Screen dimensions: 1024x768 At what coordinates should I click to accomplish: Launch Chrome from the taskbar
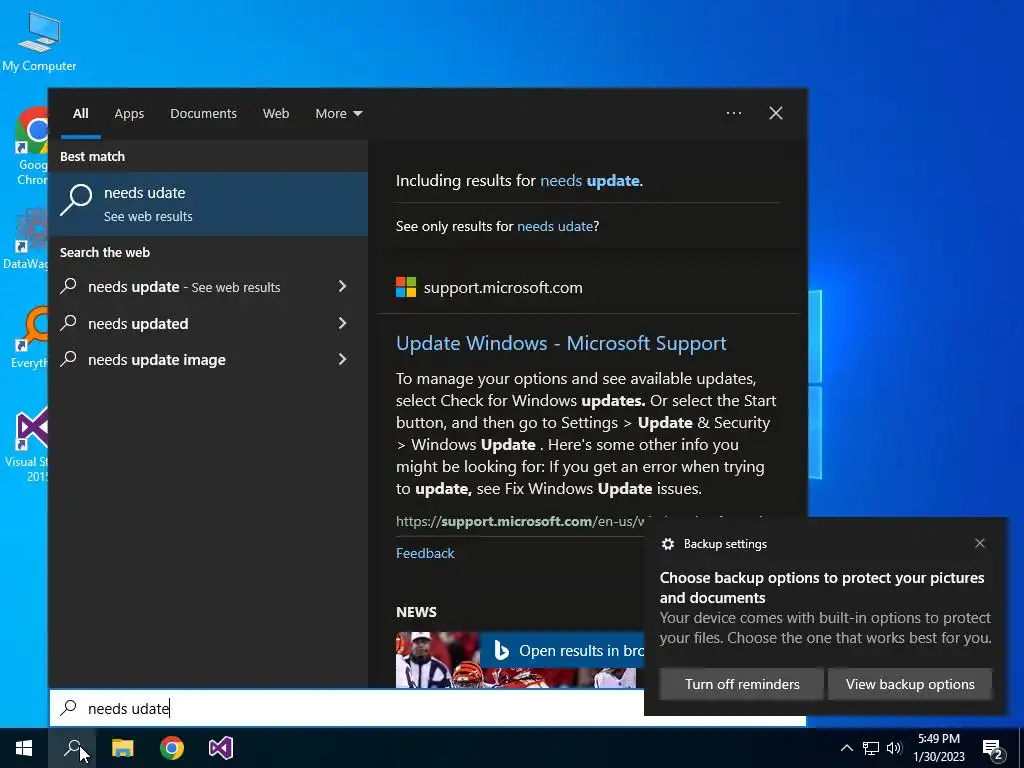[172, 748]
